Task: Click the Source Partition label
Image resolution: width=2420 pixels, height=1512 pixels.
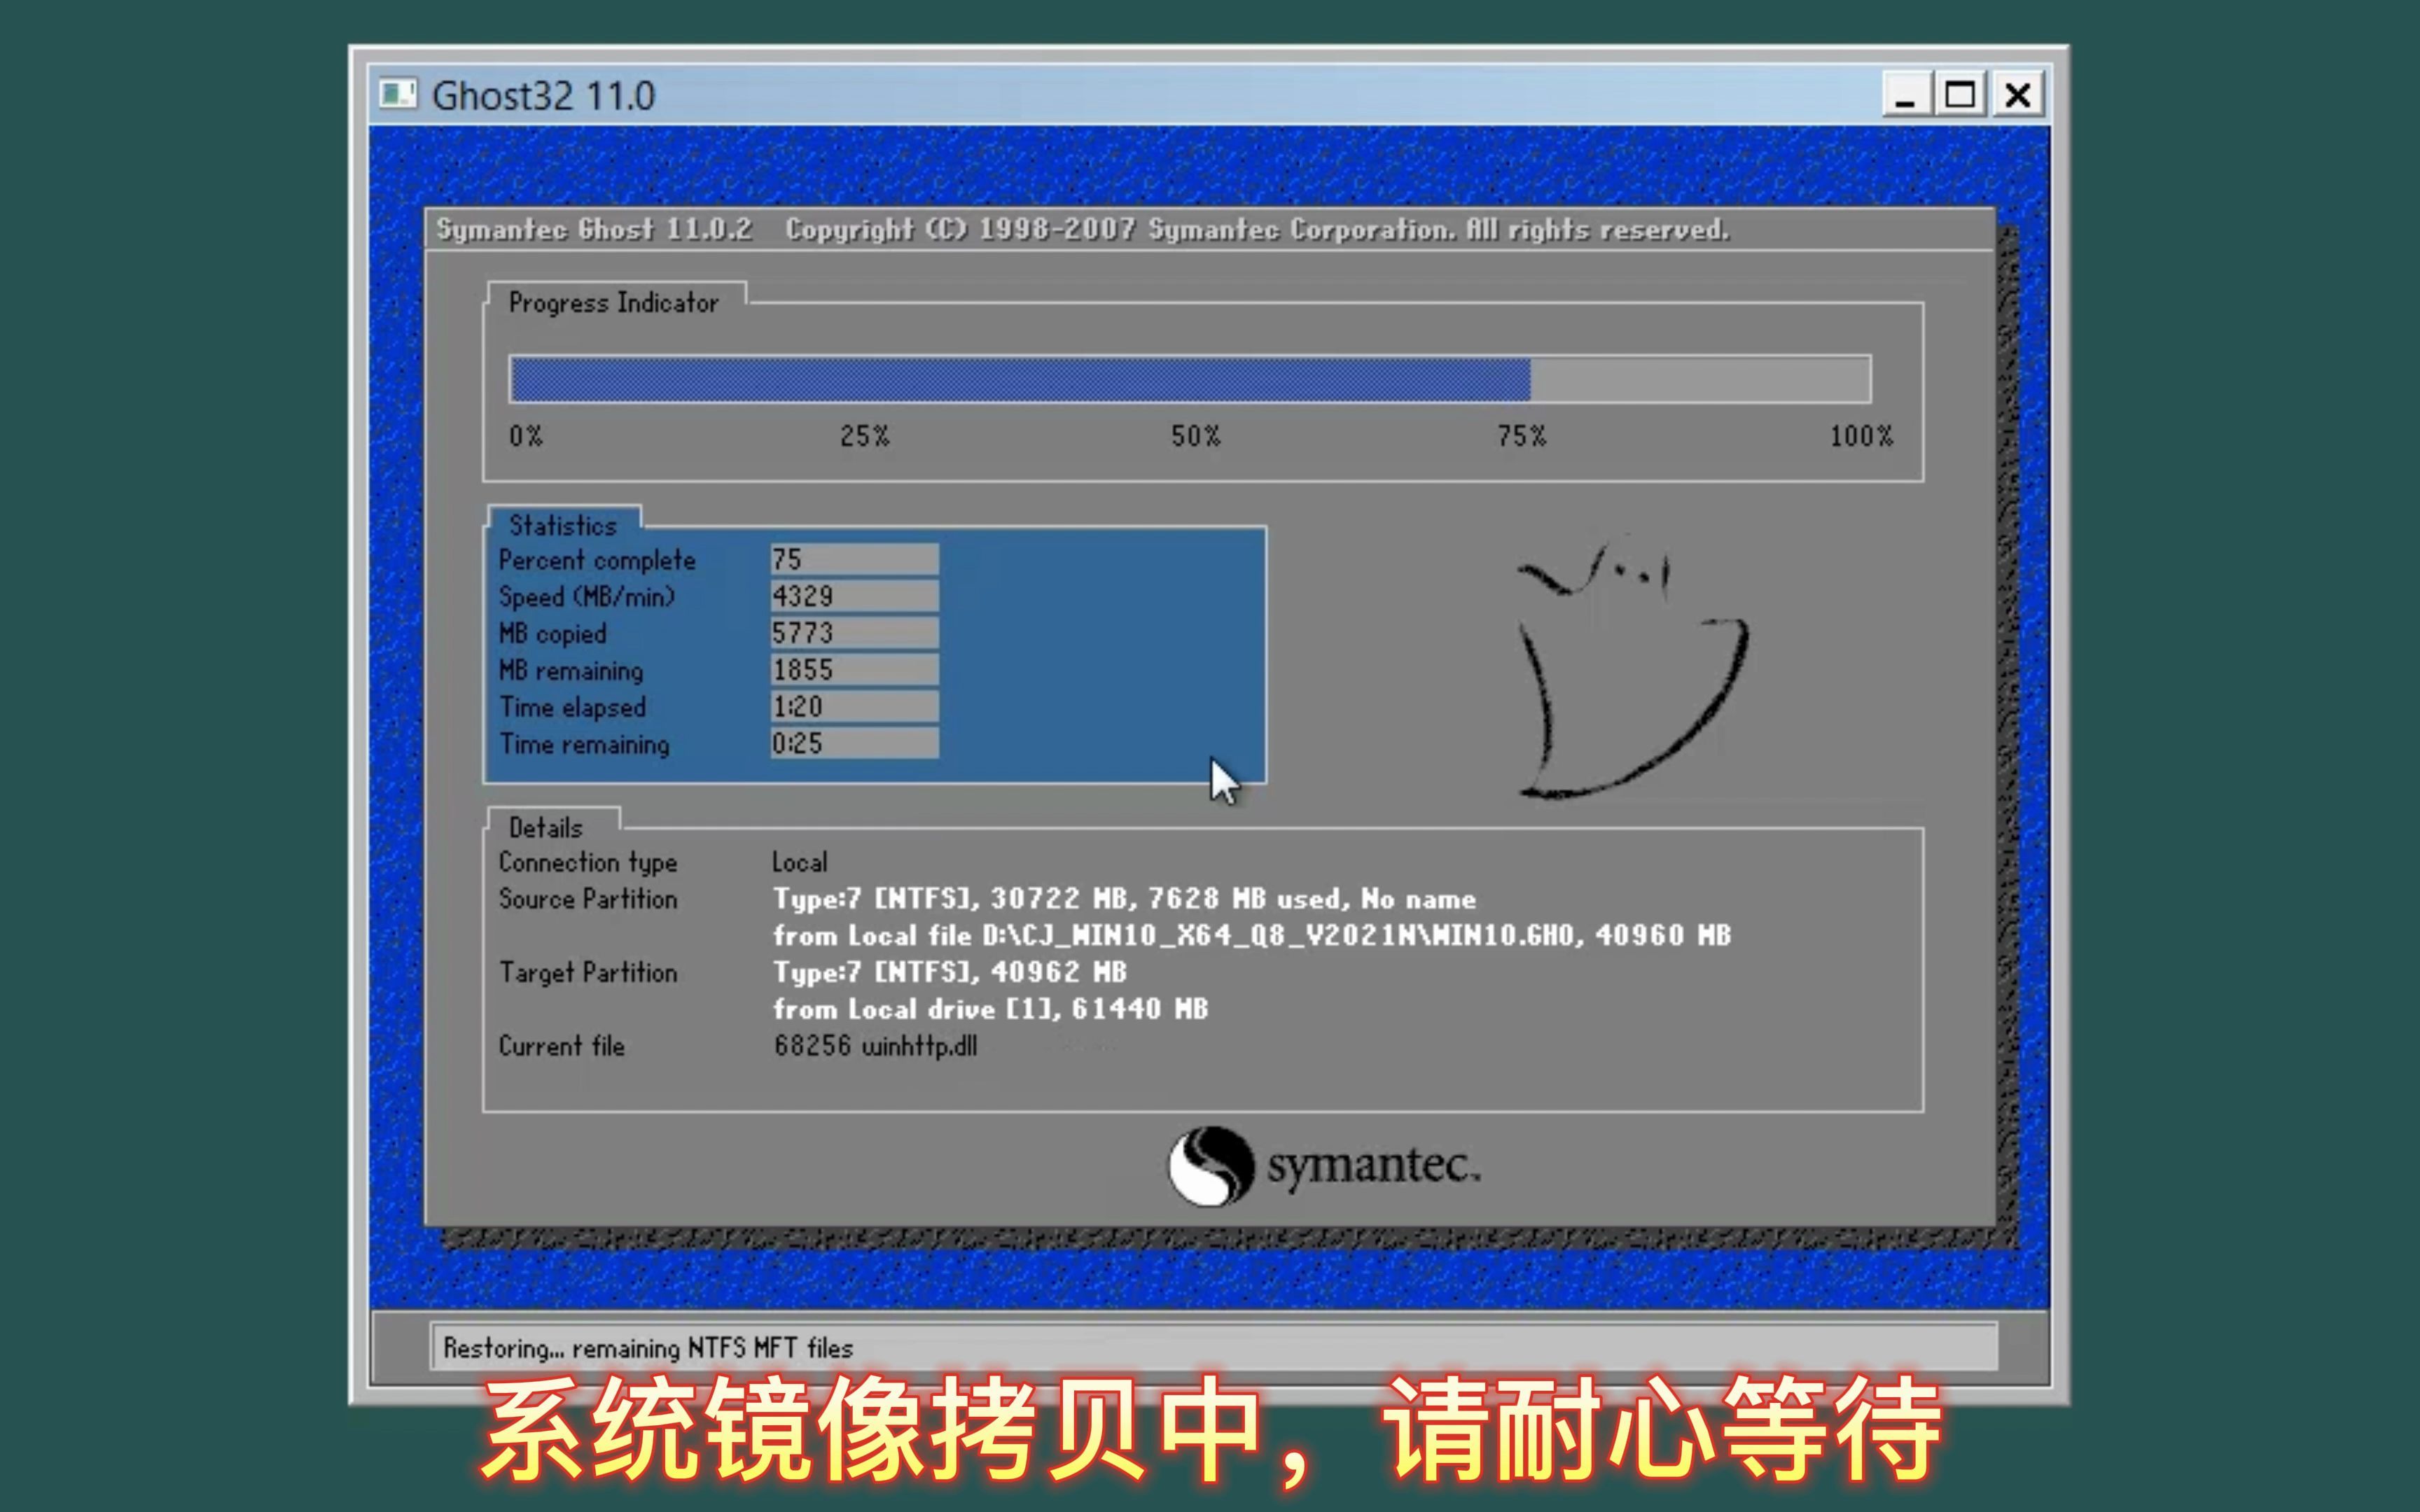Action: coord(588,899)
